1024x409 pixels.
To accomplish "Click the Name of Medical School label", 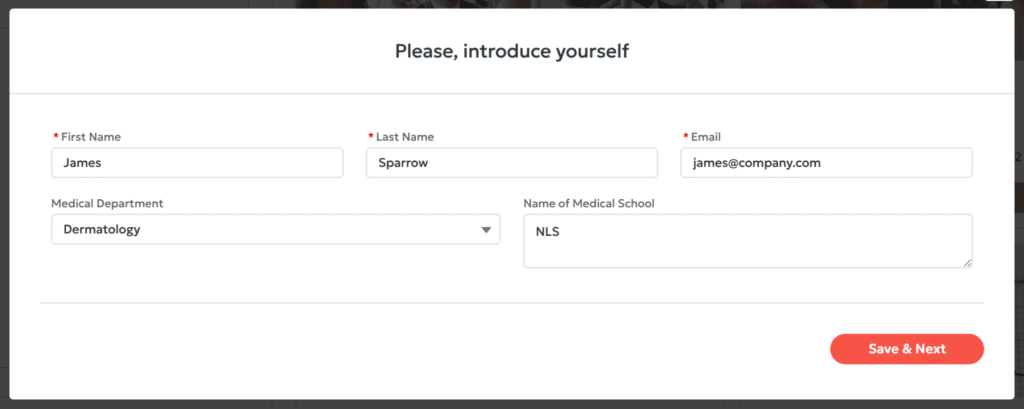I will click(588, 204).
